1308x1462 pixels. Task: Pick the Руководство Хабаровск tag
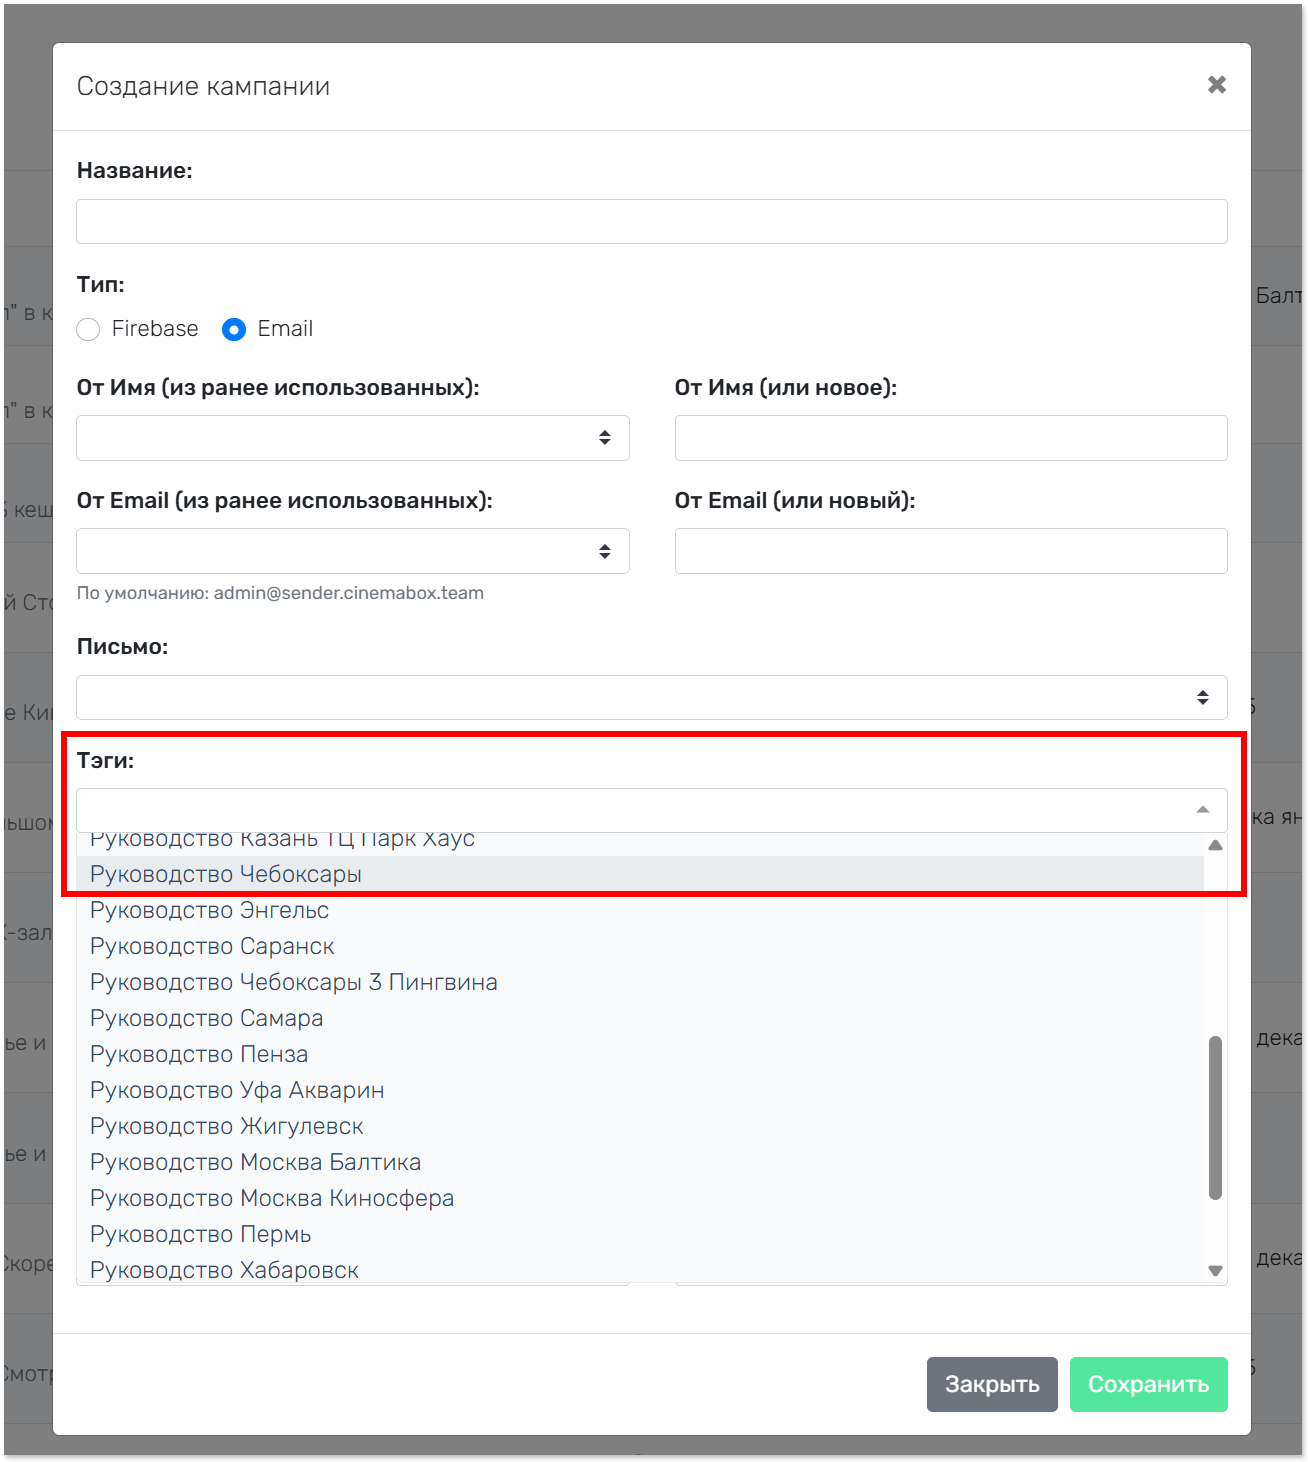tap(224, 1270)
